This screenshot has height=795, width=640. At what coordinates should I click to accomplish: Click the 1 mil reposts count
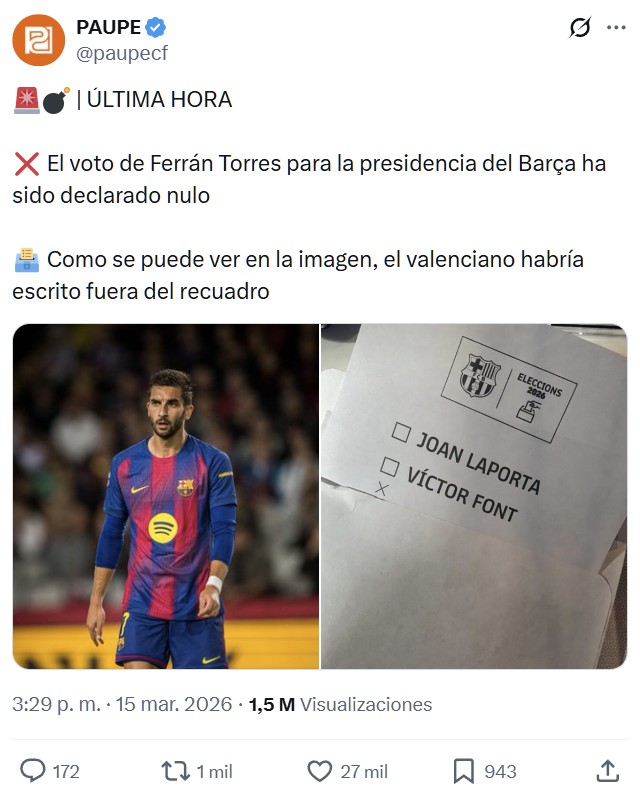[215, 772]
